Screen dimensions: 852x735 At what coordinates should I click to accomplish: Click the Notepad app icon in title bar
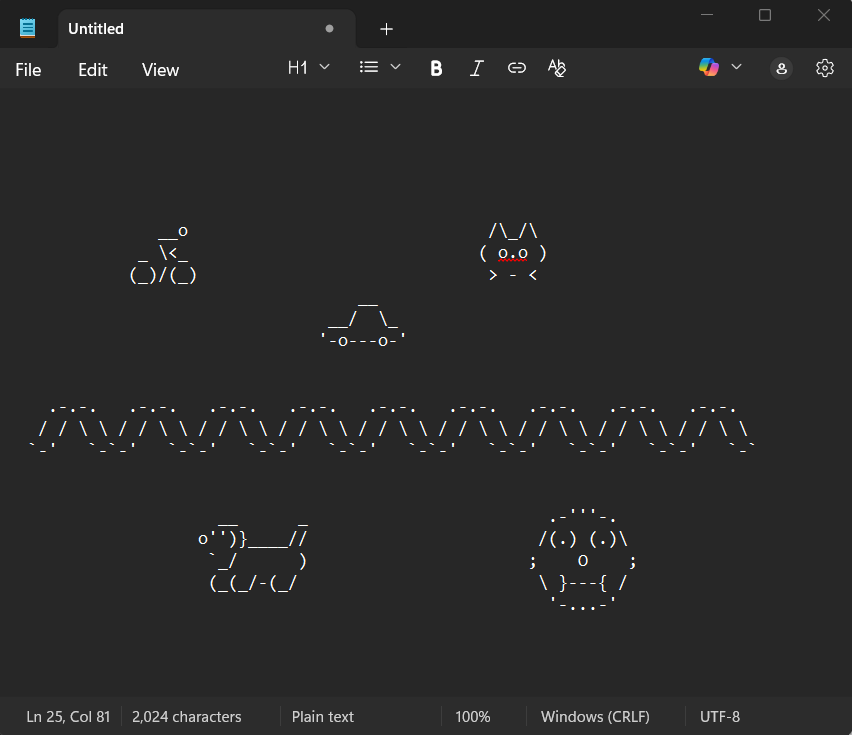28,28
